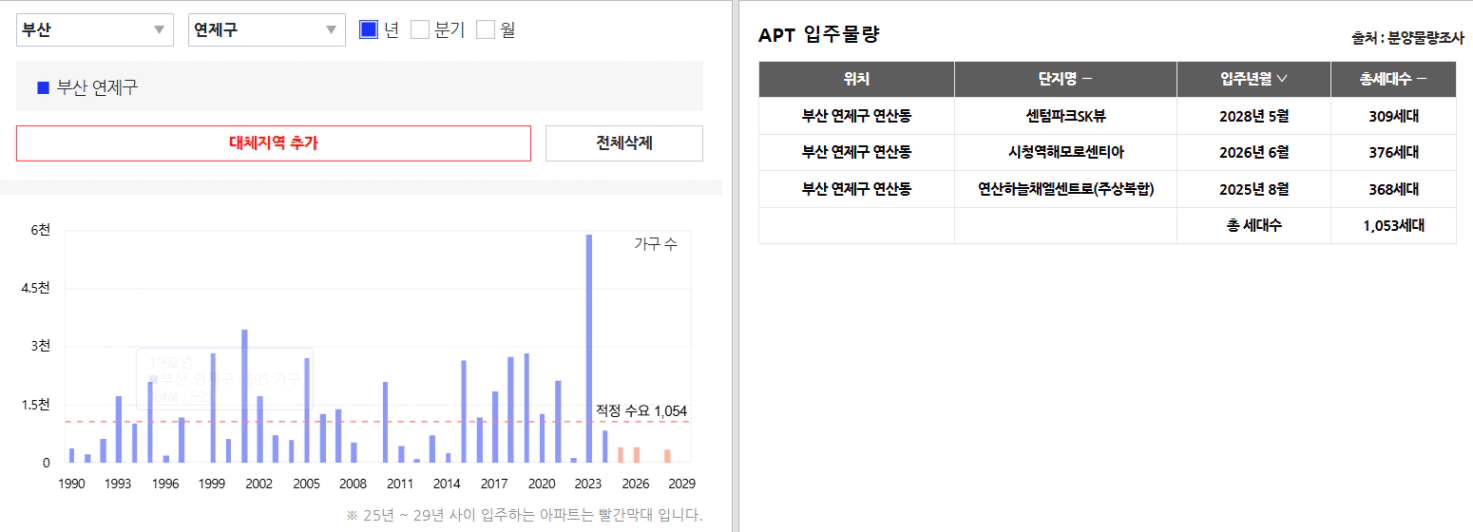
Task: Select the 센텀파크SK뷰 row name
Action: 1065,116
